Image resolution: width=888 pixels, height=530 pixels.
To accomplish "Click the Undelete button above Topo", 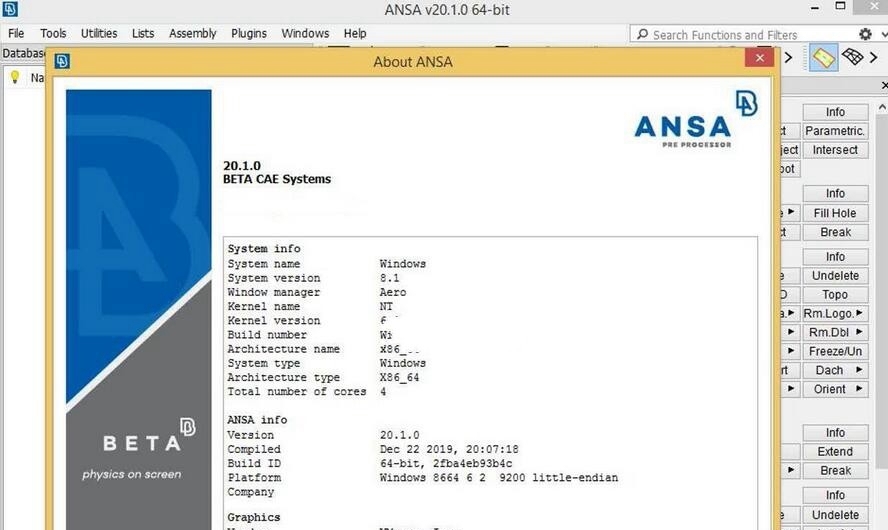I will click(x=835, y=276).
